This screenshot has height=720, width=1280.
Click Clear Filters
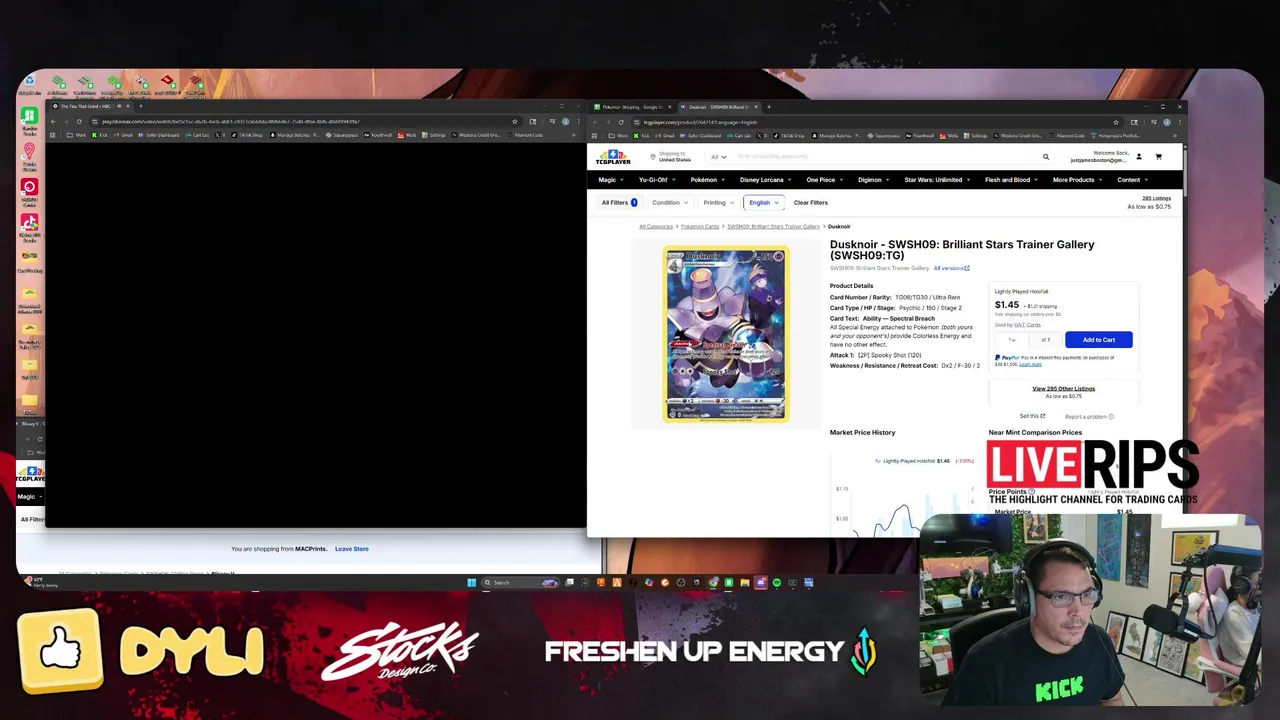point(811,203)
